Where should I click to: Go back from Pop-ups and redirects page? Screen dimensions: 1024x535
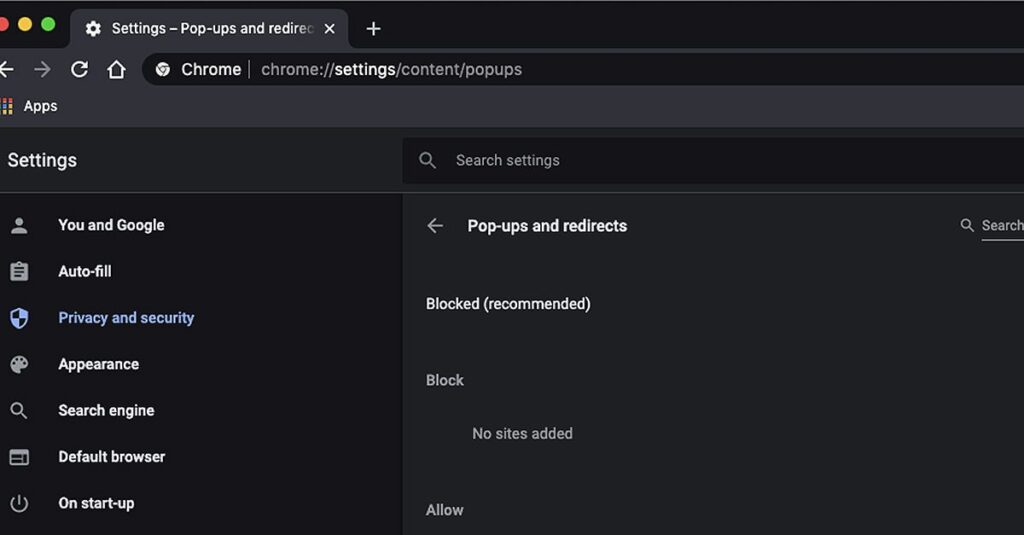click(x=435, y=226)
